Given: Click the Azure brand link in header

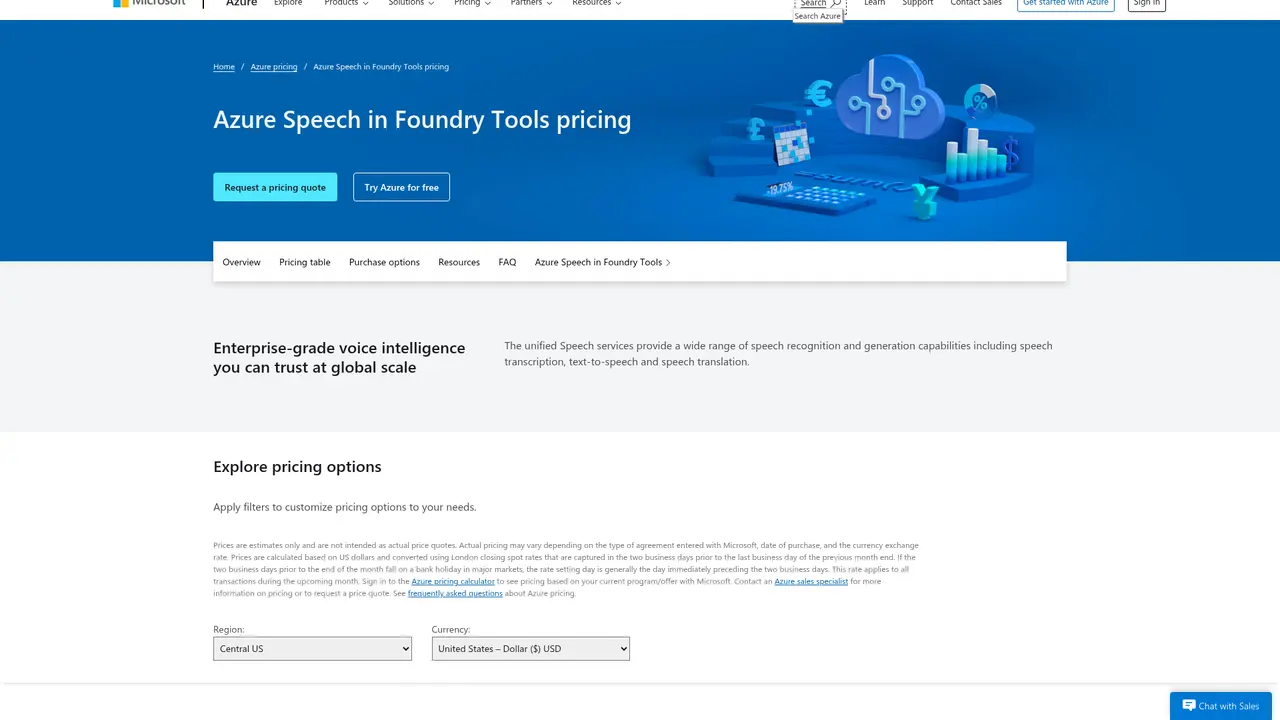Looking at the screenshot, I should point(241,3).
